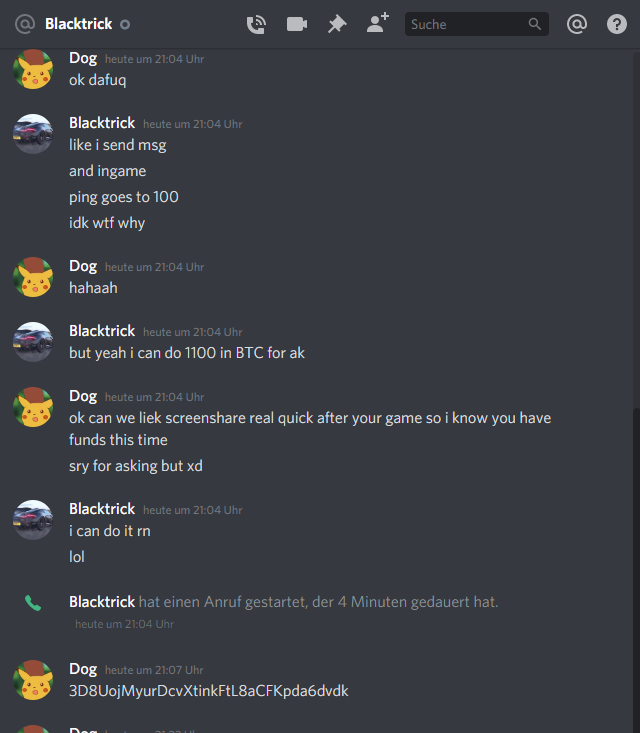The image size is (640, 733).
Task: Click Dog's username above 'hahaah'
Action: (x=83, y=266)
